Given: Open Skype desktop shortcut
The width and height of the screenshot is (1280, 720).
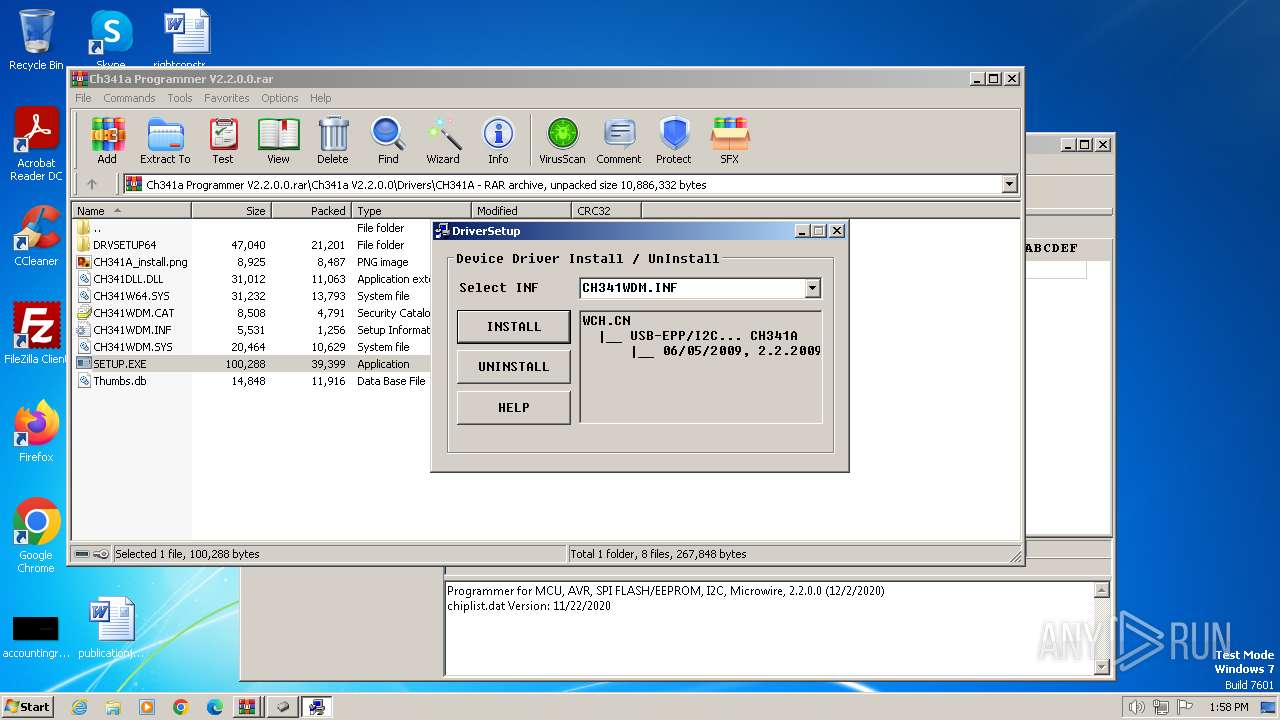Looking at the screenshot, I should pos(110,40).
